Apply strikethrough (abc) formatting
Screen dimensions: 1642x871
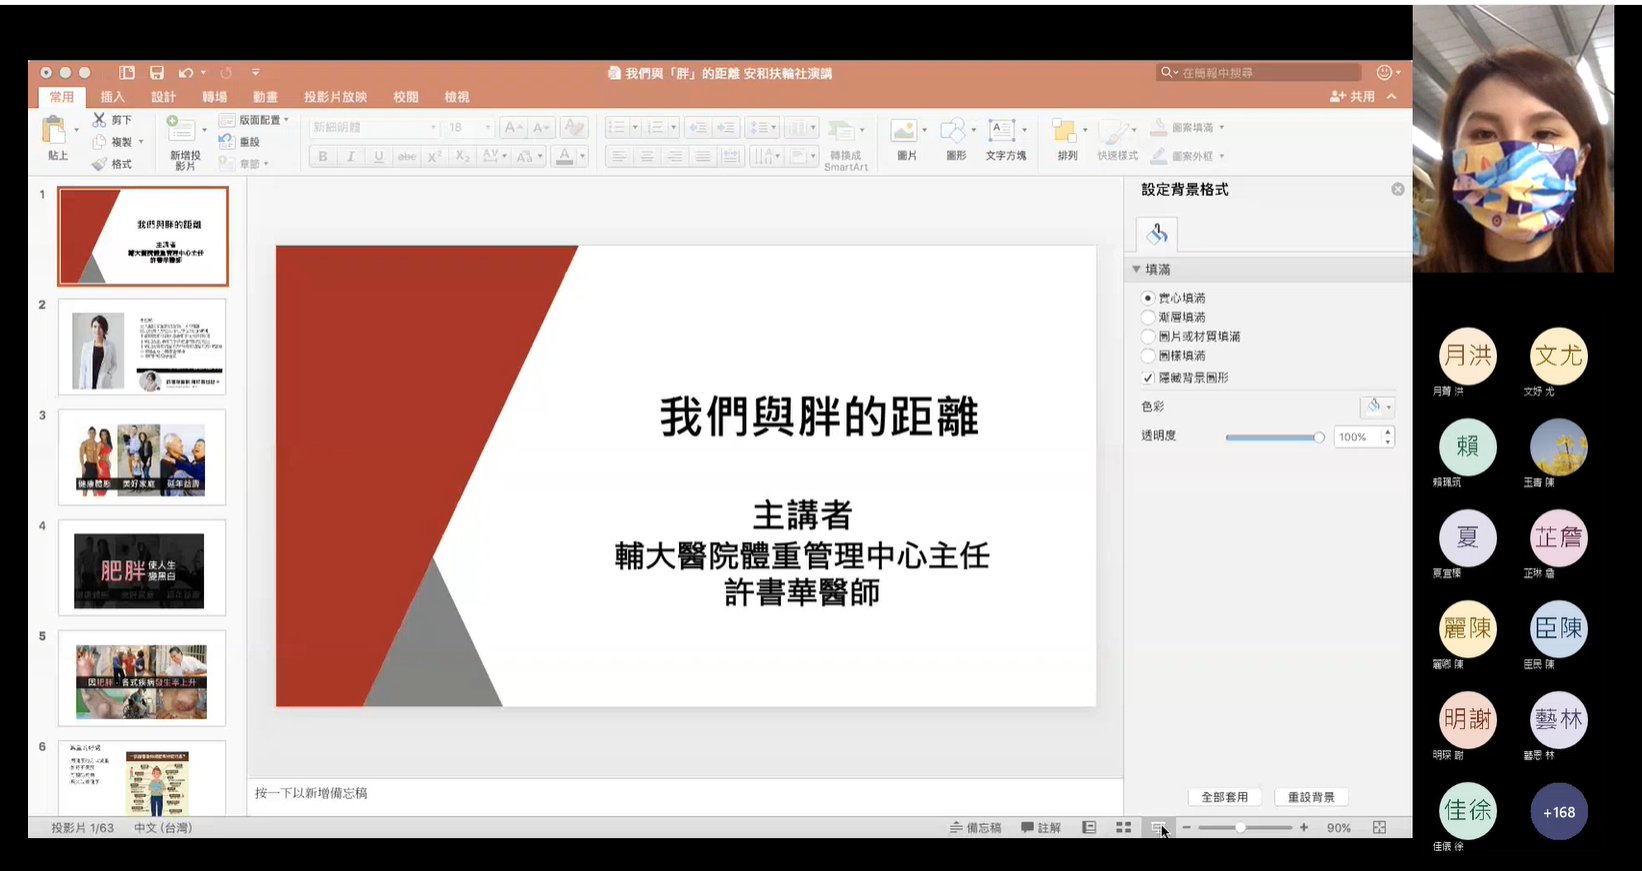point(407,157)
